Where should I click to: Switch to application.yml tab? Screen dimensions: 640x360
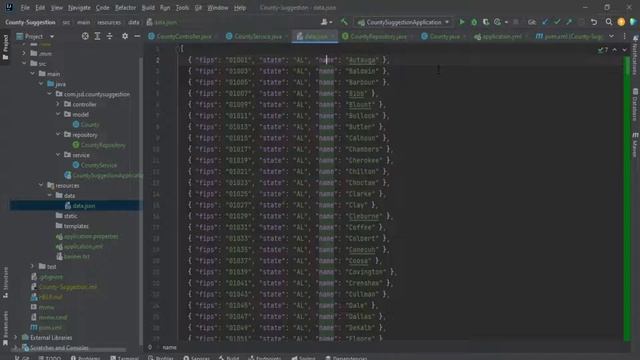(500, 36)
